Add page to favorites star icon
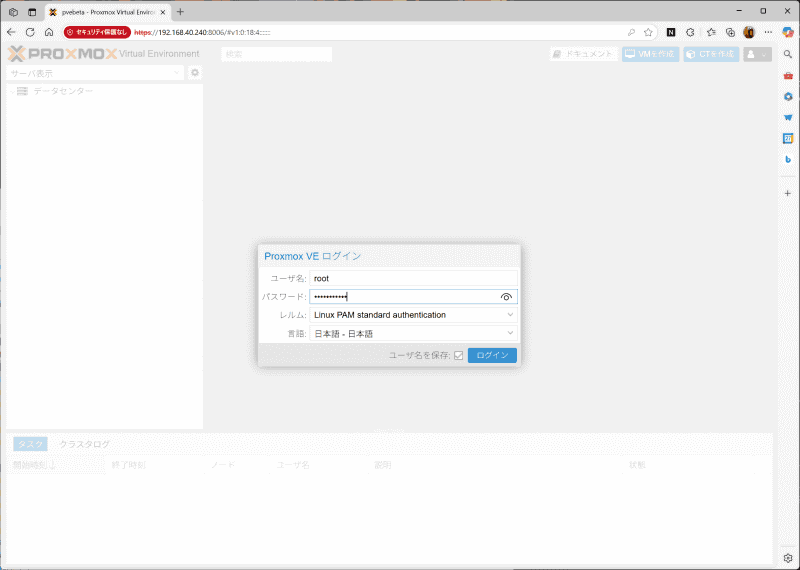 point(648,32)
